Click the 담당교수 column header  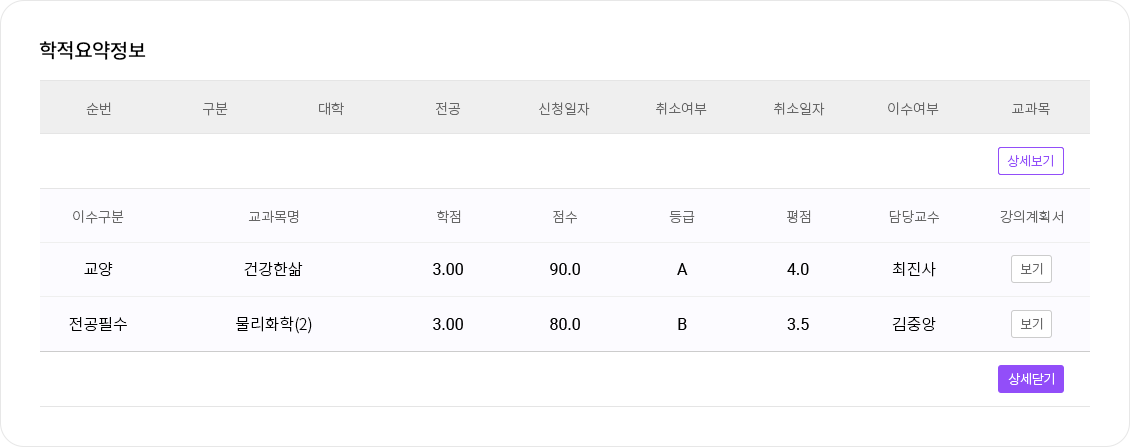pyautogui.click(x=914, y=216)
